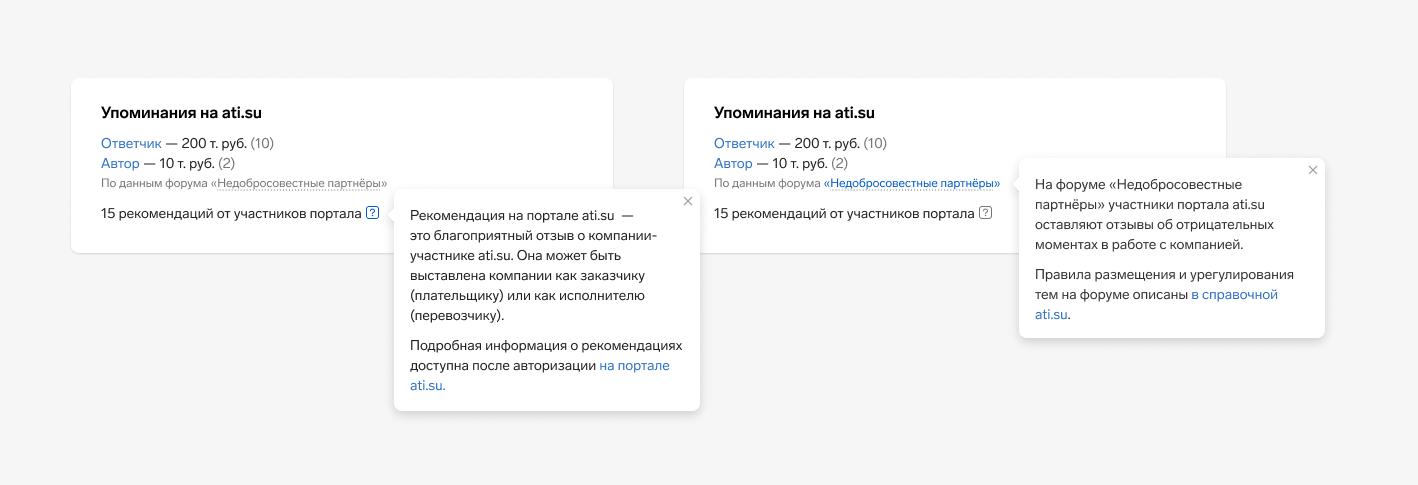
Task: Click the blue «Недобросовестные партнёры» link in right card
Action: point(911,184)
